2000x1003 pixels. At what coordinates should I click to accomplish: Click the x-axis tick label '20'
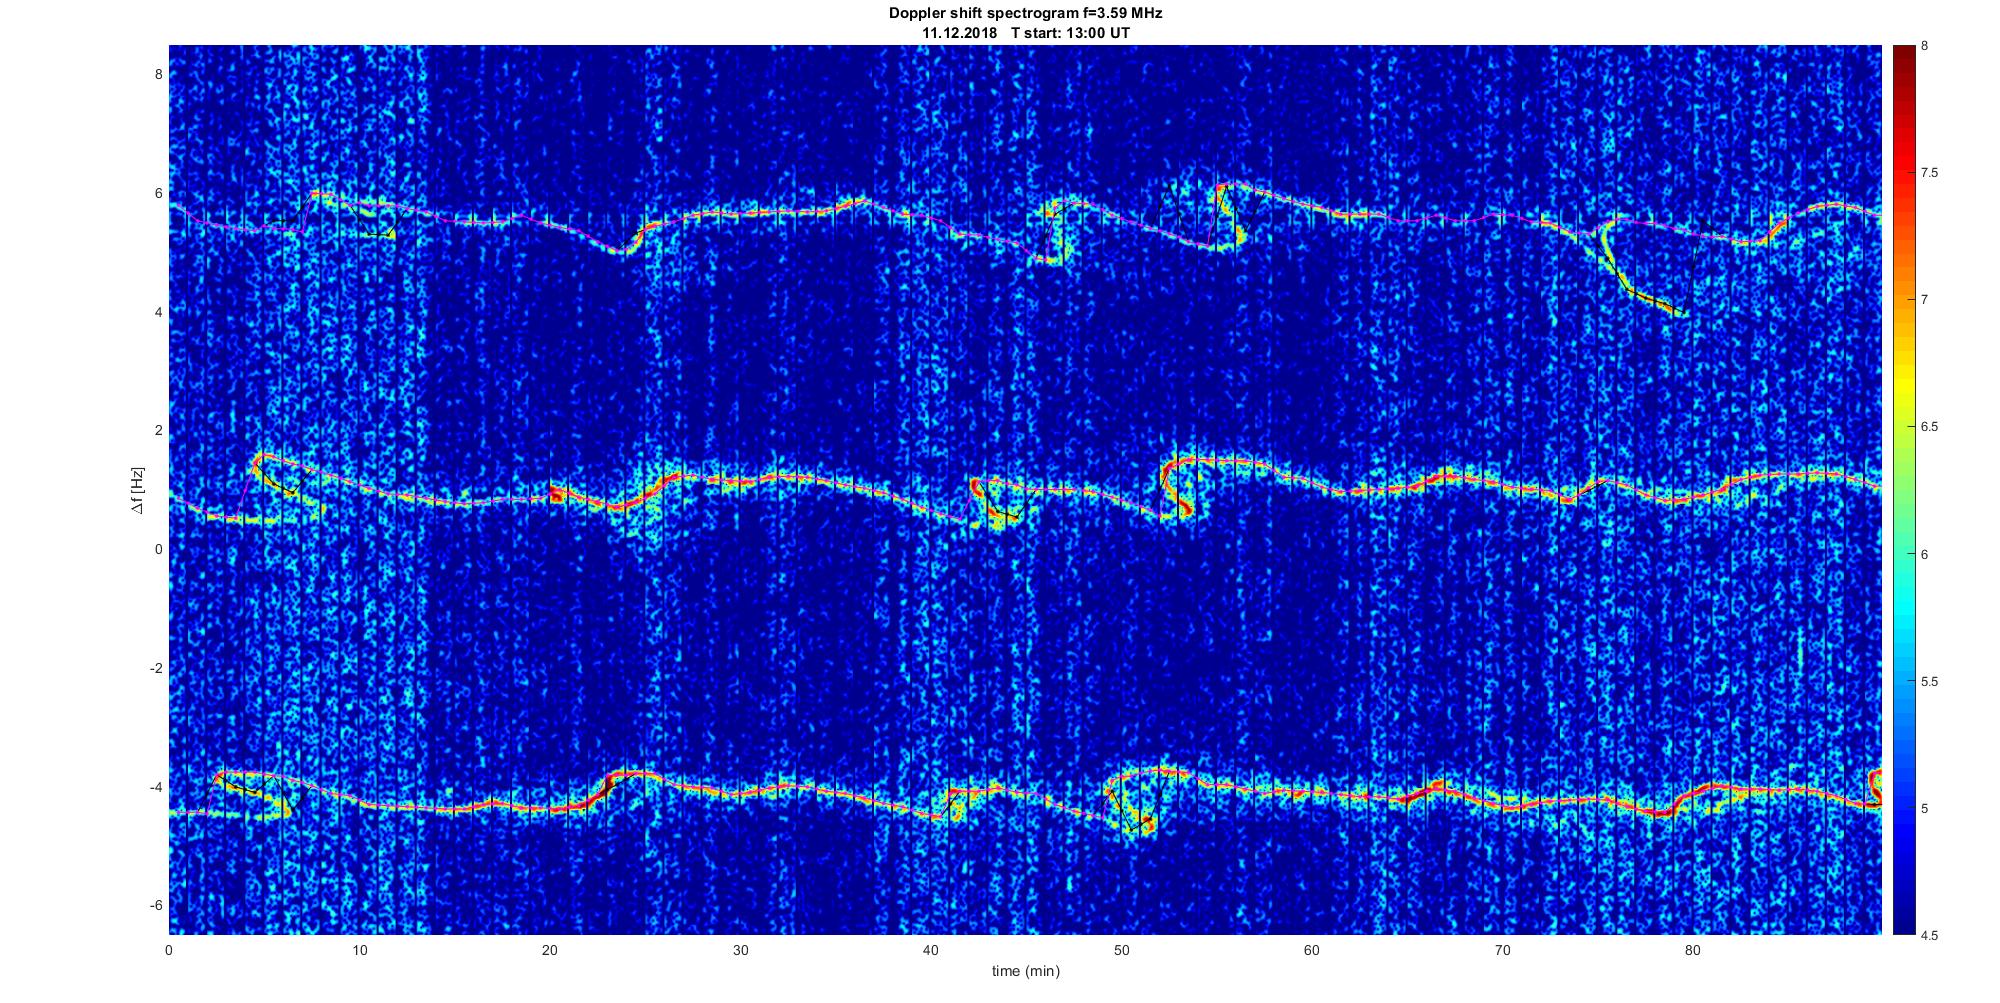tap(550, 949)
